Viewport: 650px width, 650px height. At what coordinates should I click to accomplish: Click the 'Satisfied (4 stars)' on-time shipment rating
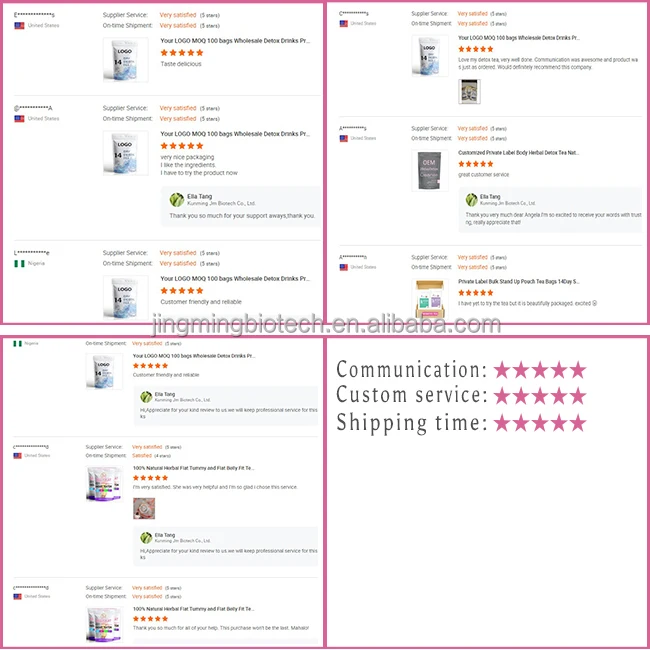pos(151,456)
